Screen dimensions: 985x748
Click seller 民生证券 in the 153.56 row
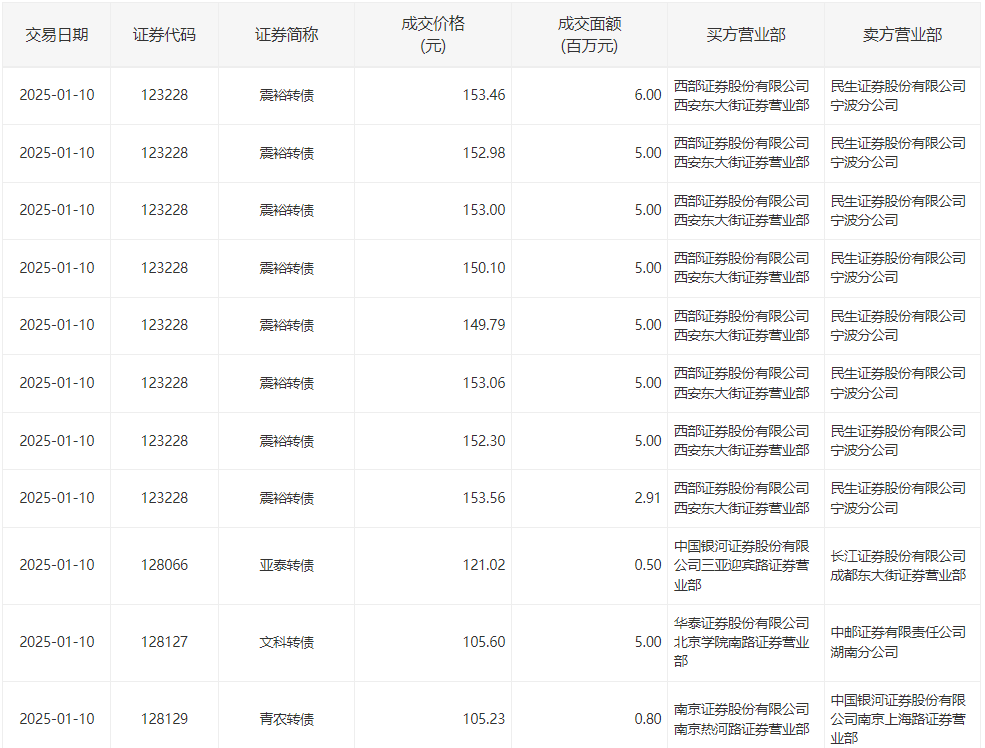[898, 499]
